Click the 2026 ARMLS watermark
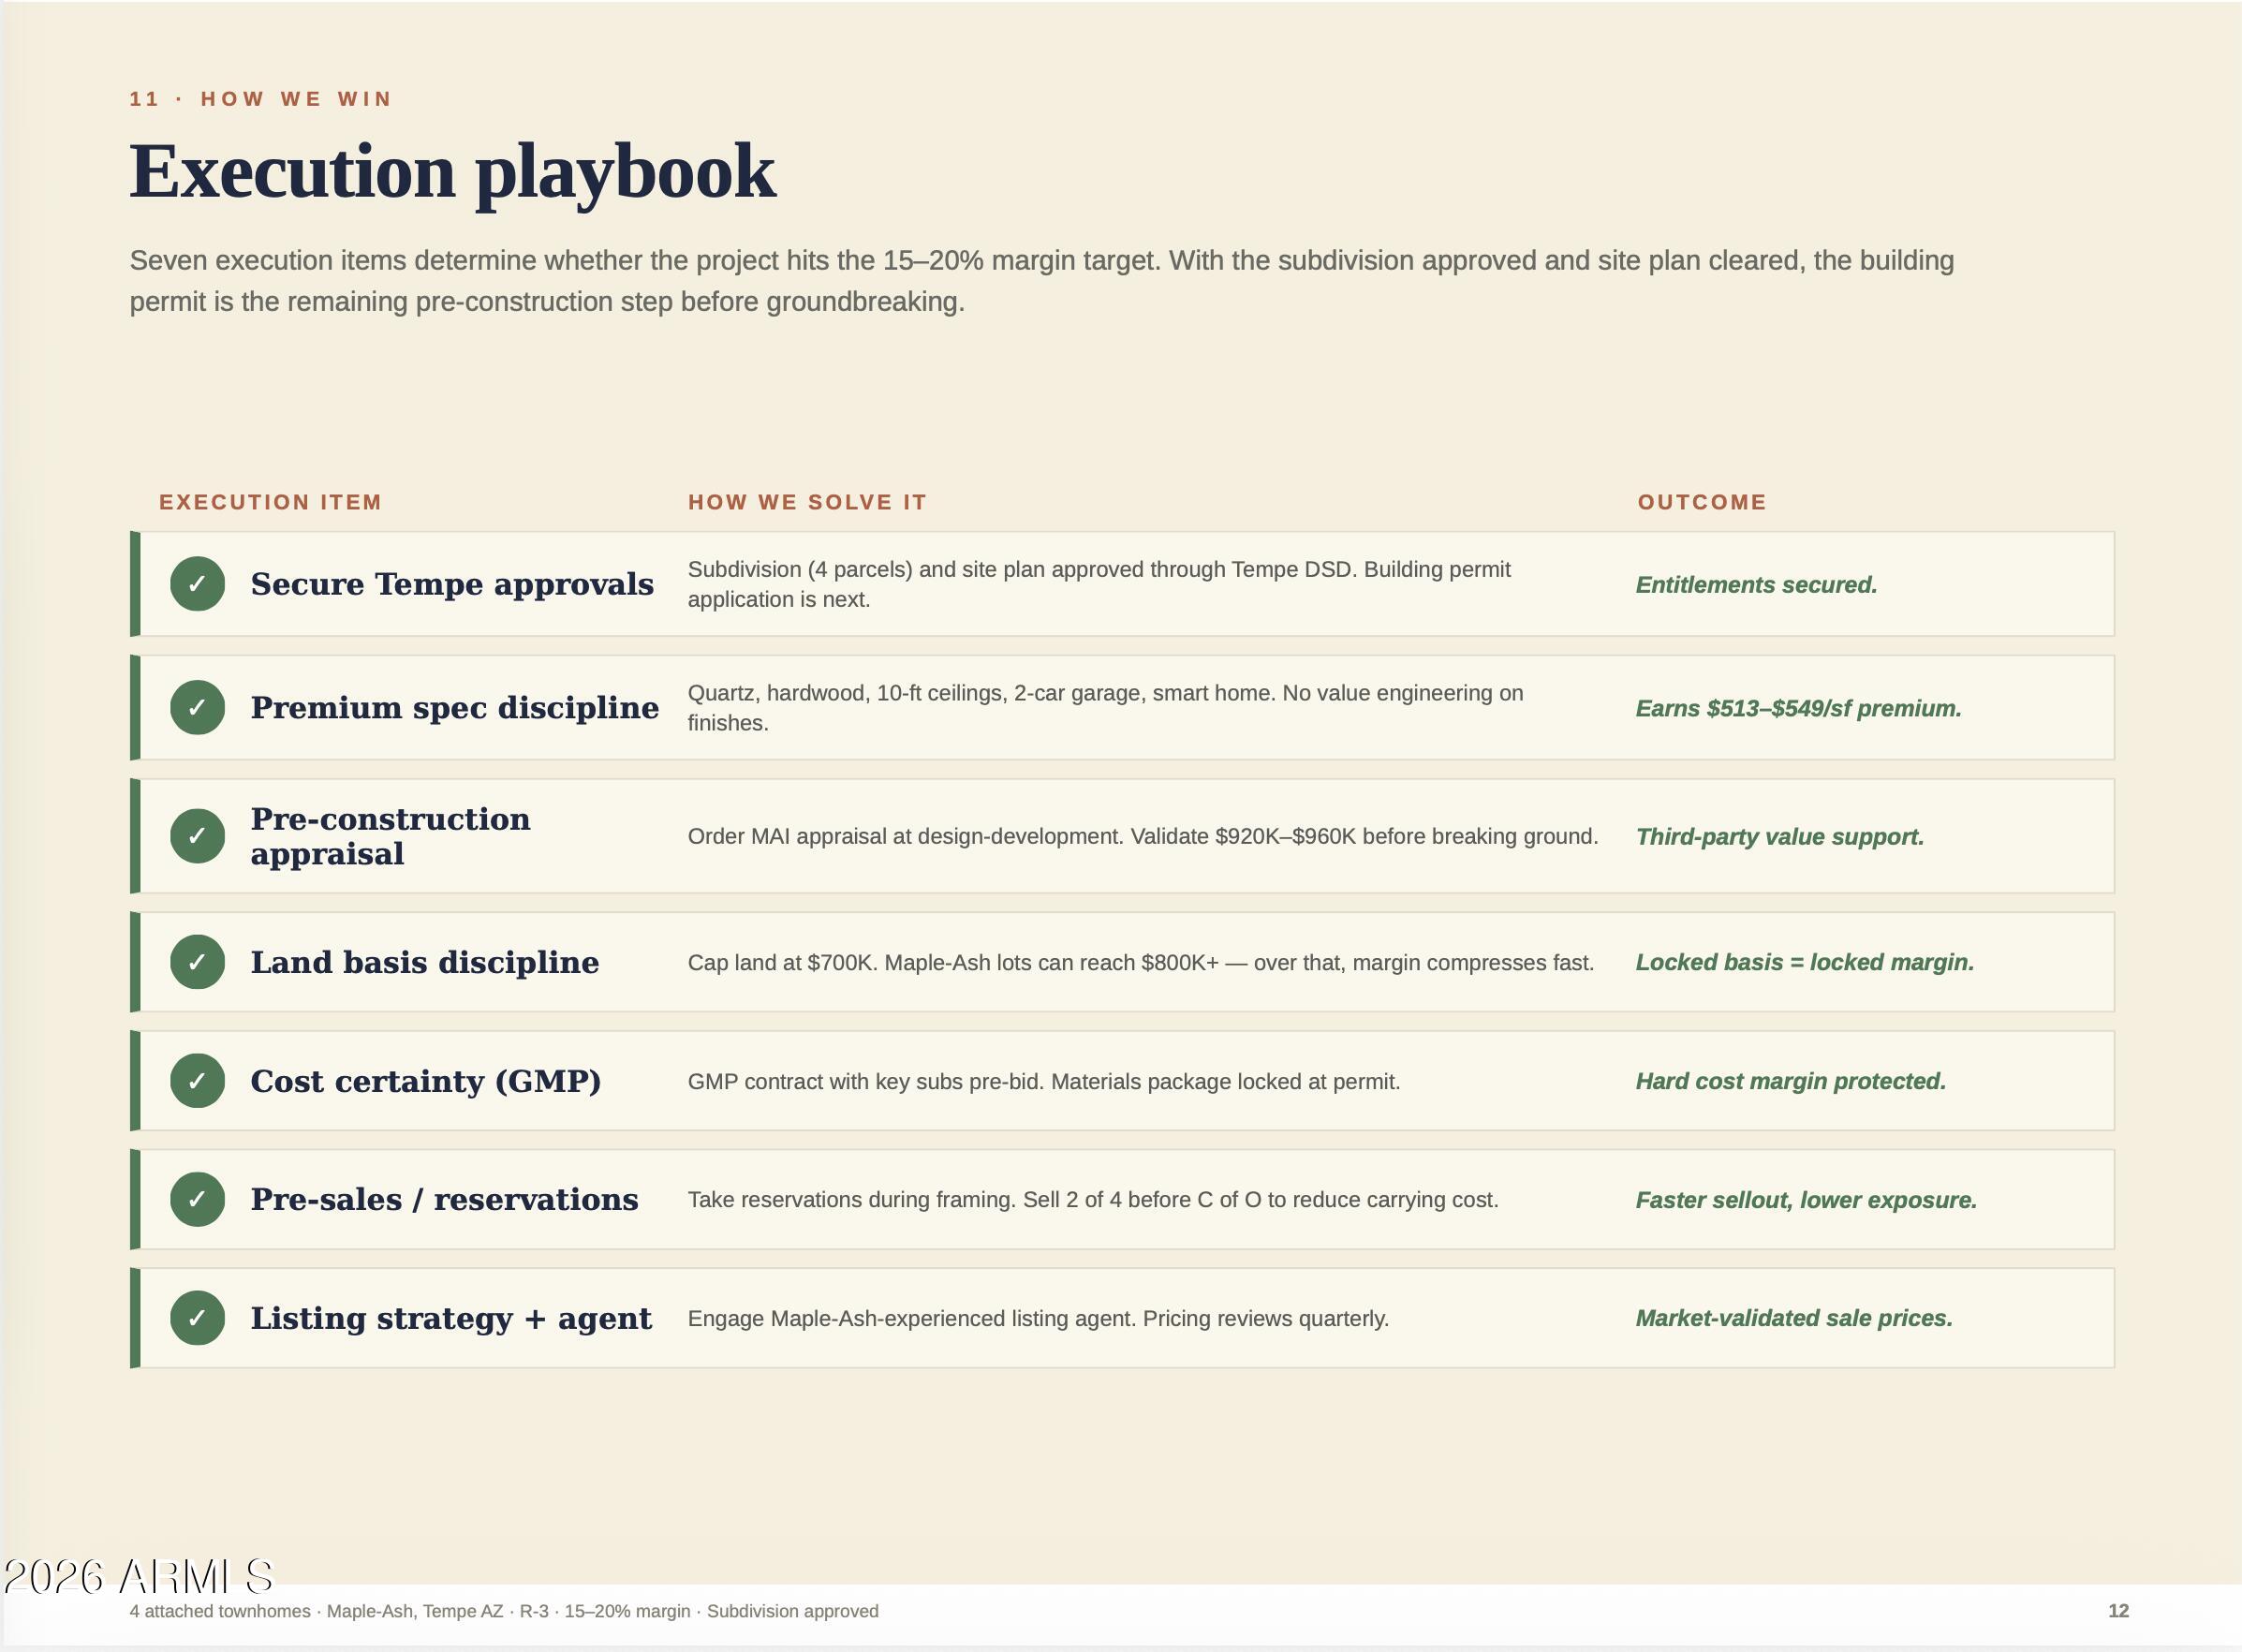 (139, 1577)
